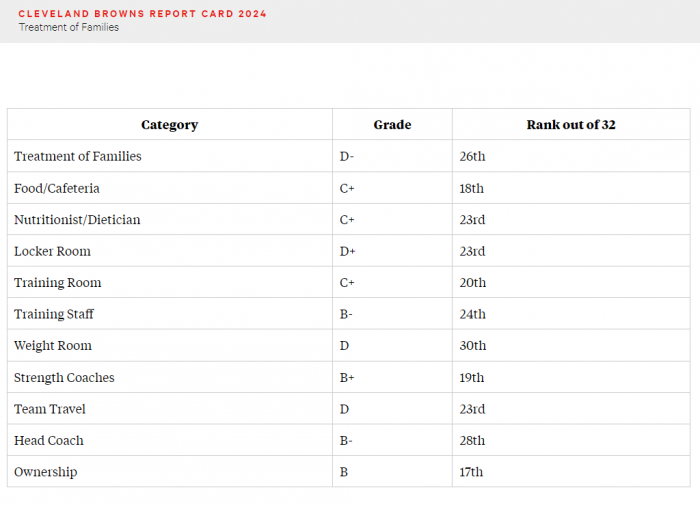Select the Training Staff category cell

[170, 314]
